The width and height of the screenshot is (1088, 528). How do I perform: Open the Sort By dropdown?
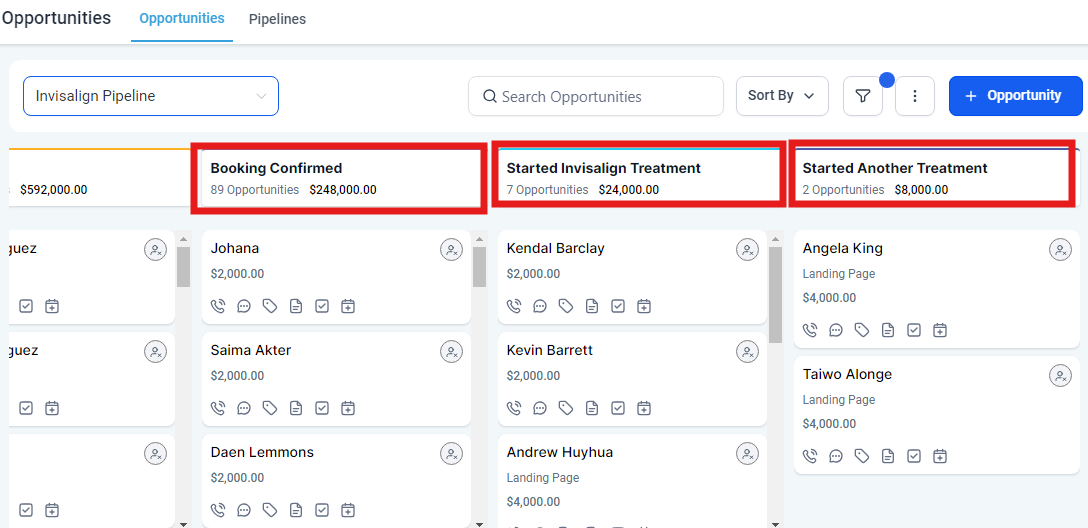pyautogui.click(x=782, y=96)
